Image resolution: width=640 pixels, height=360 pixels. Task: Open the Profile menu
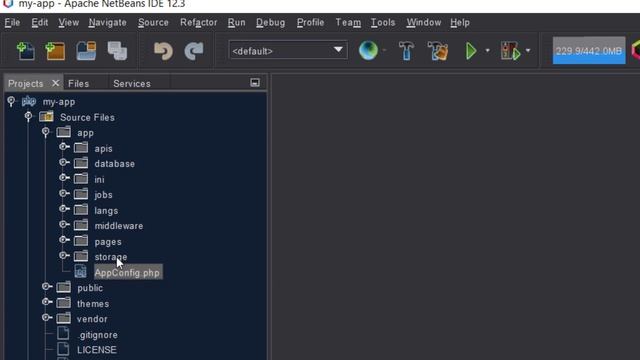[310, 22]
